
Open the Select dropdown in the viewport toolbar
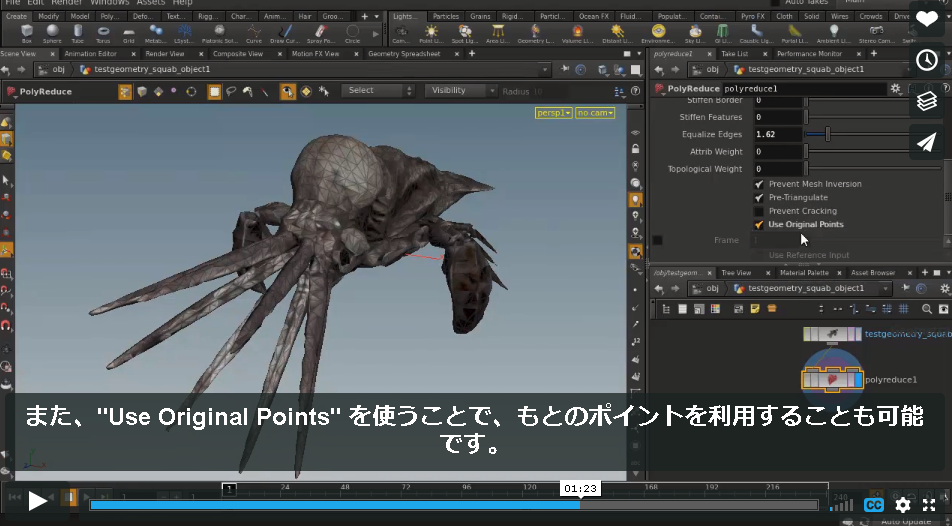point(378,91)
